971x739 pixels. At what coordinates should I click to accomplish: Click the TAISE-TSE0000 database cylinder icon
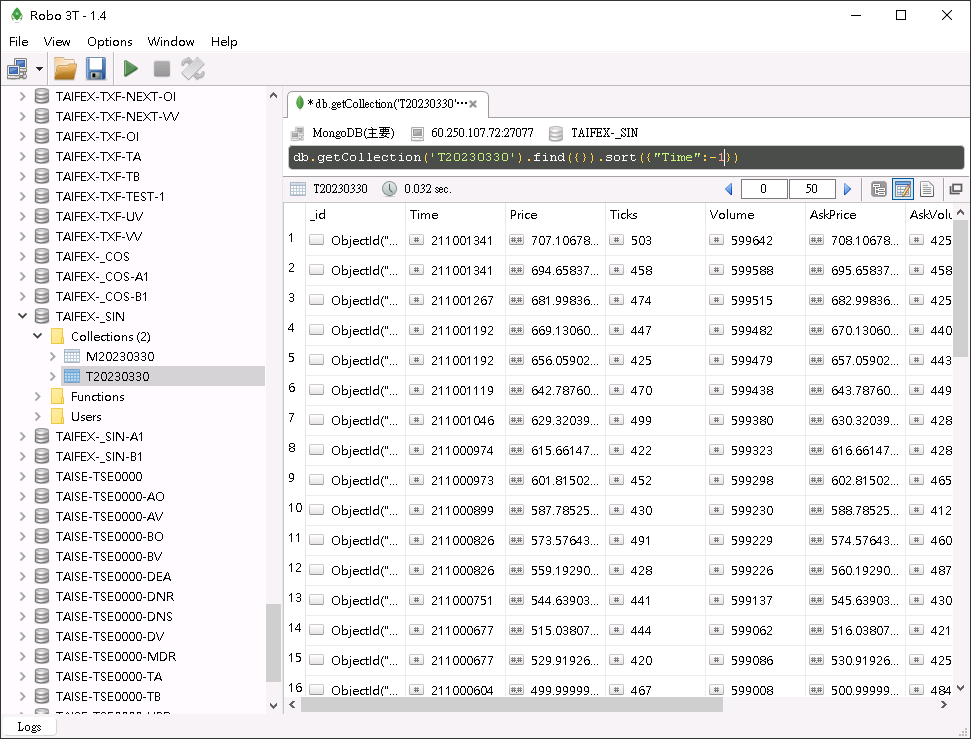41,476
